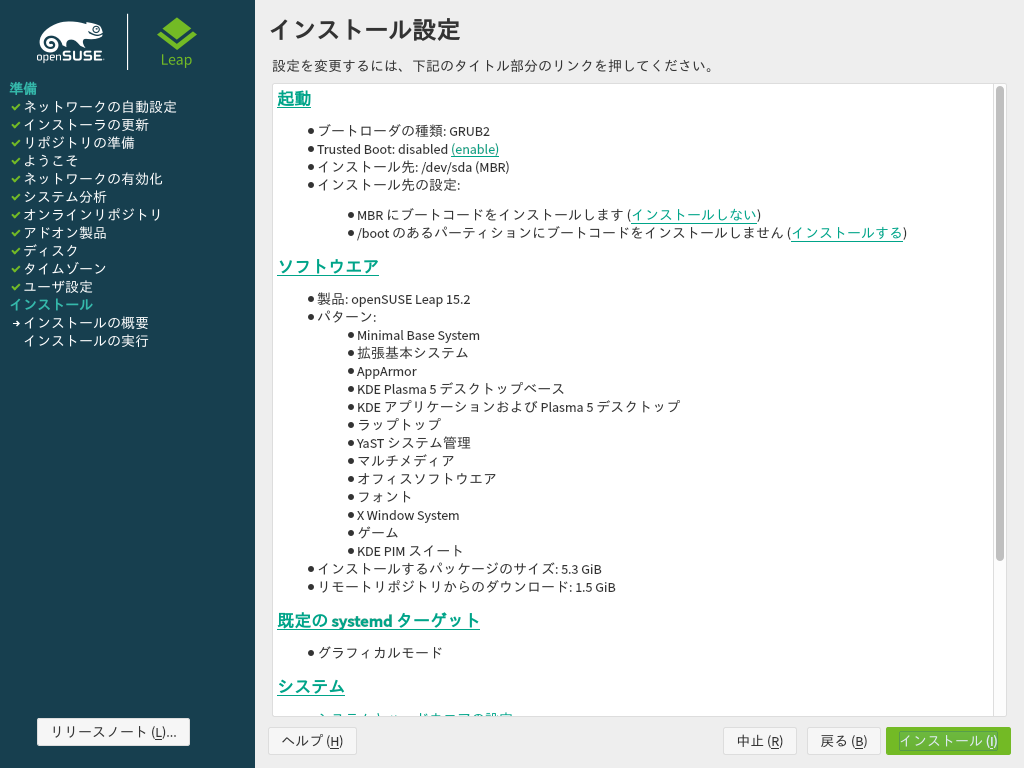Select sidebar step ディスク
The height and width of the screenshot is (768, 1024).
click(x=51, y=250)
